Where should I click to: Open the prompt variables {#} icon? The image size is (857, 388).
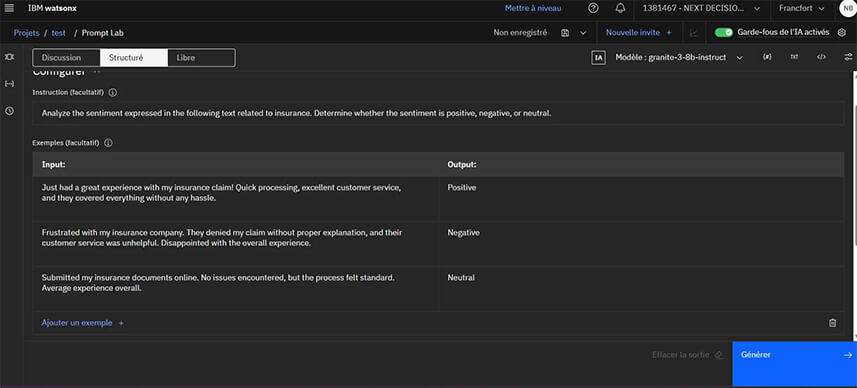[767, 57]
